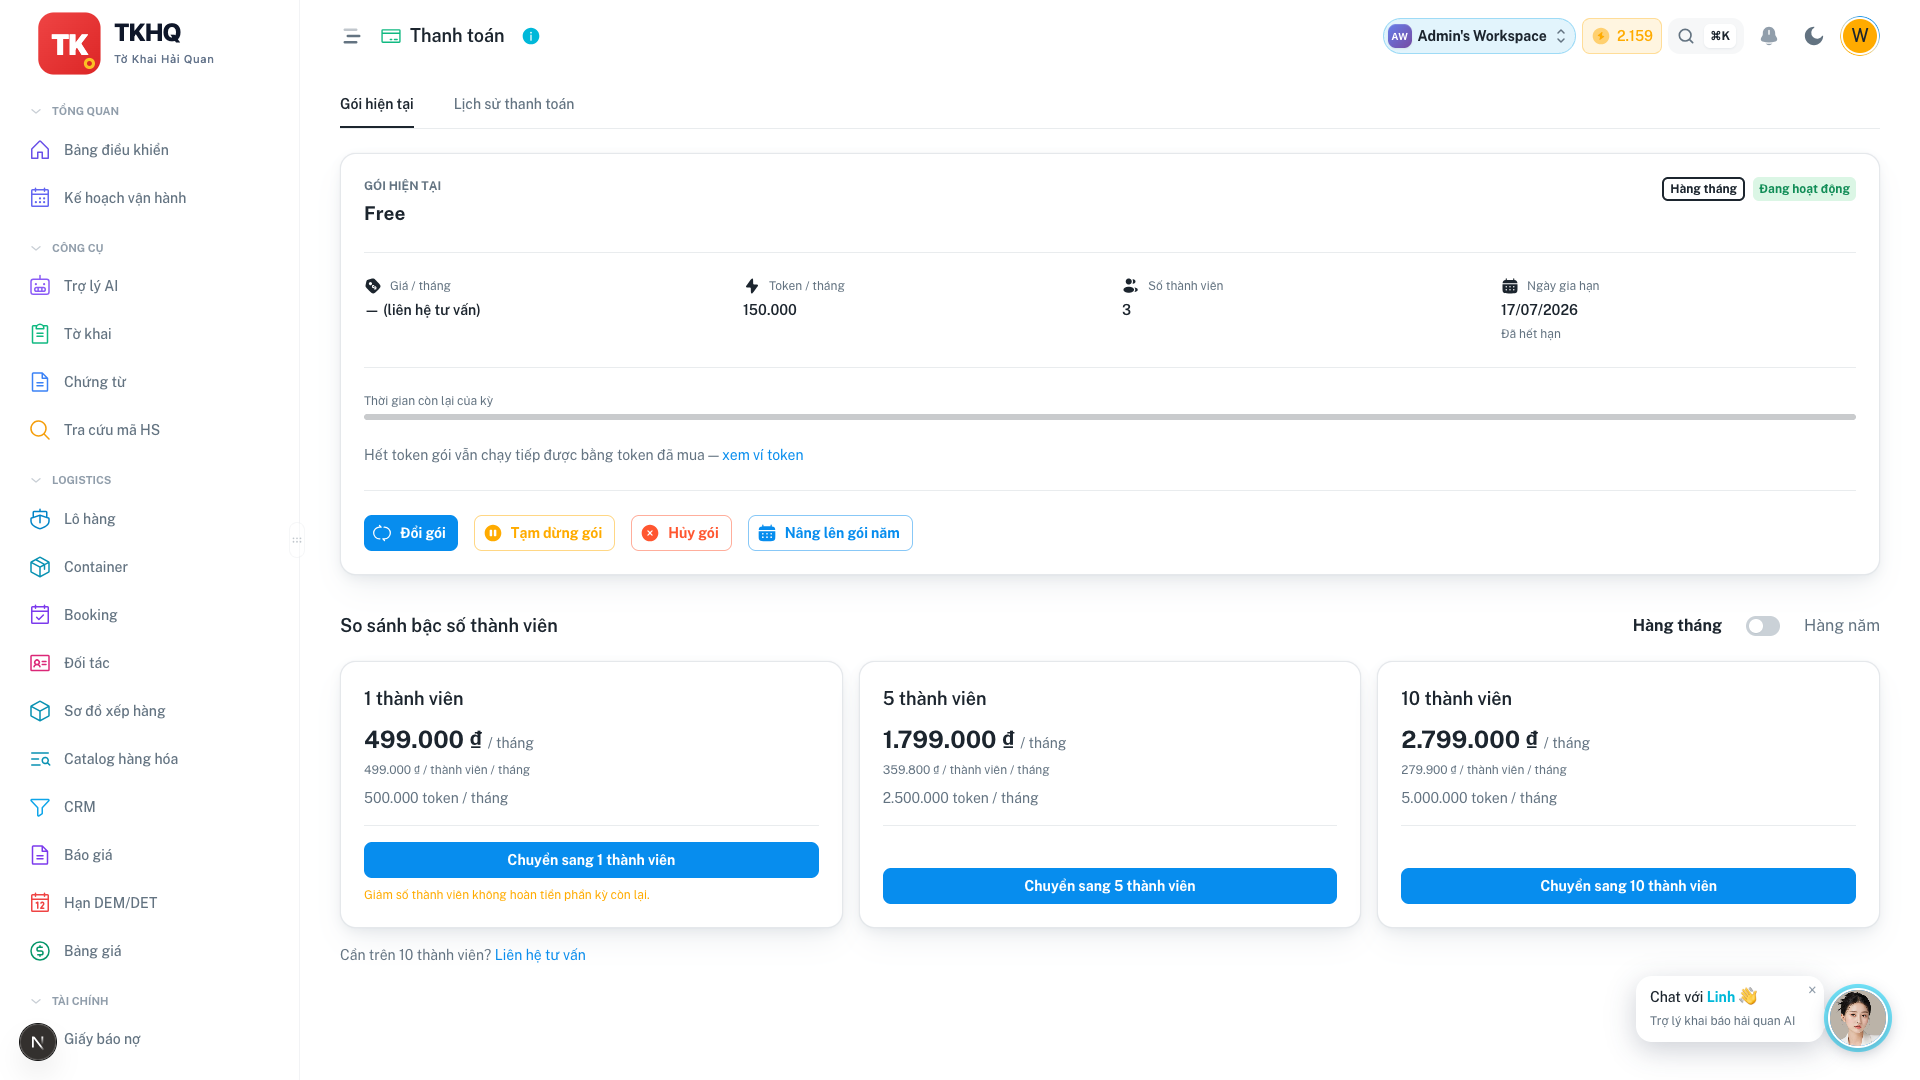
Task: Open the xem ví token link
Action: tap(763, 455)
